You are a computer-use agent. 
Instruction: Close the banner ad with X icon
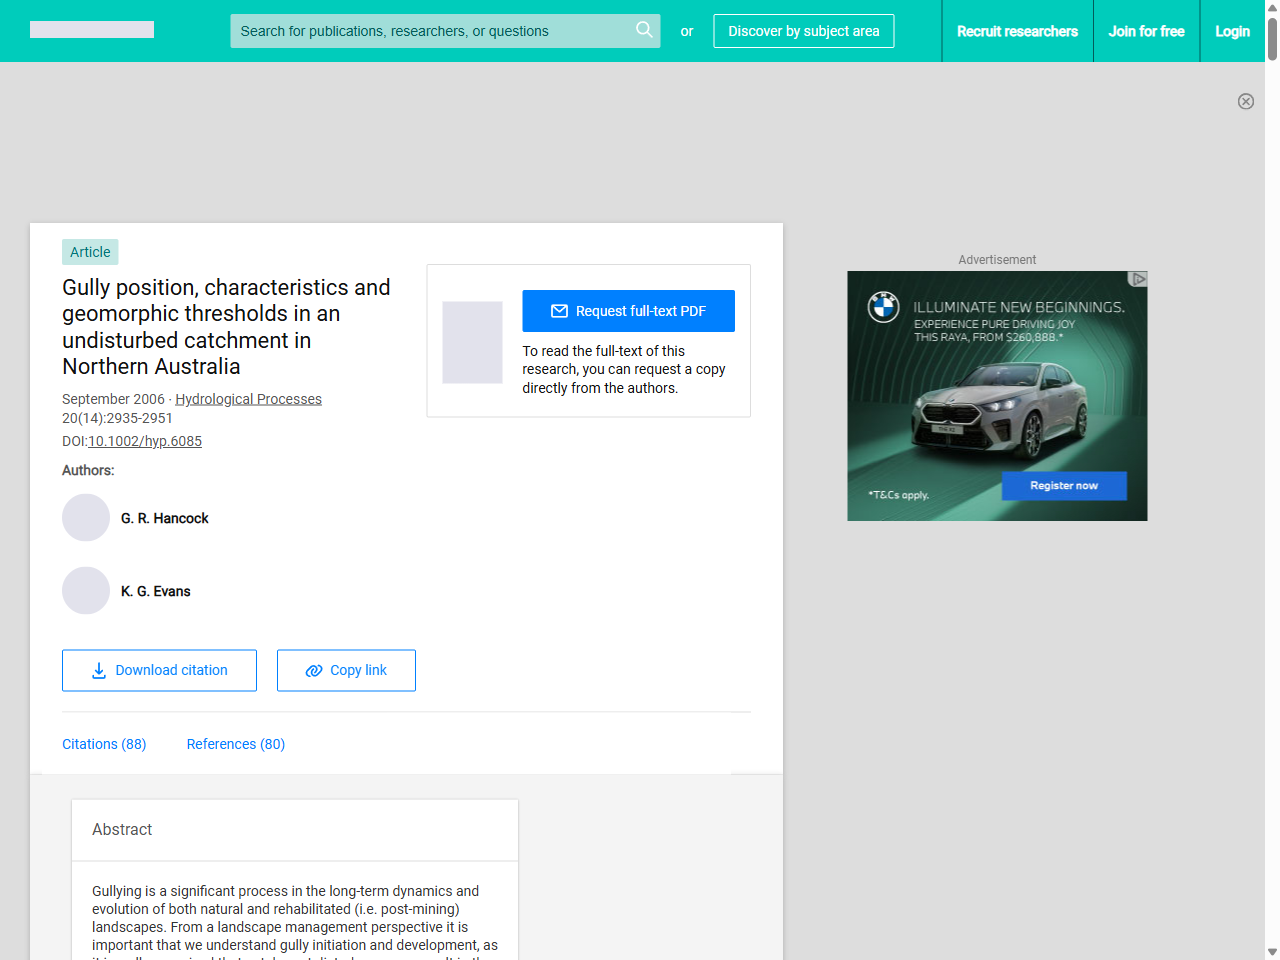click(x=1246, y=101)
